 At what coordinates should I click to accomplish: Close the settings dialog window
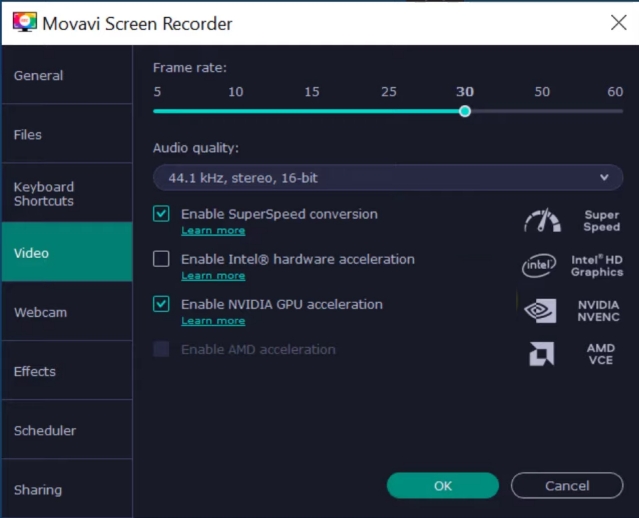[619, 22]
